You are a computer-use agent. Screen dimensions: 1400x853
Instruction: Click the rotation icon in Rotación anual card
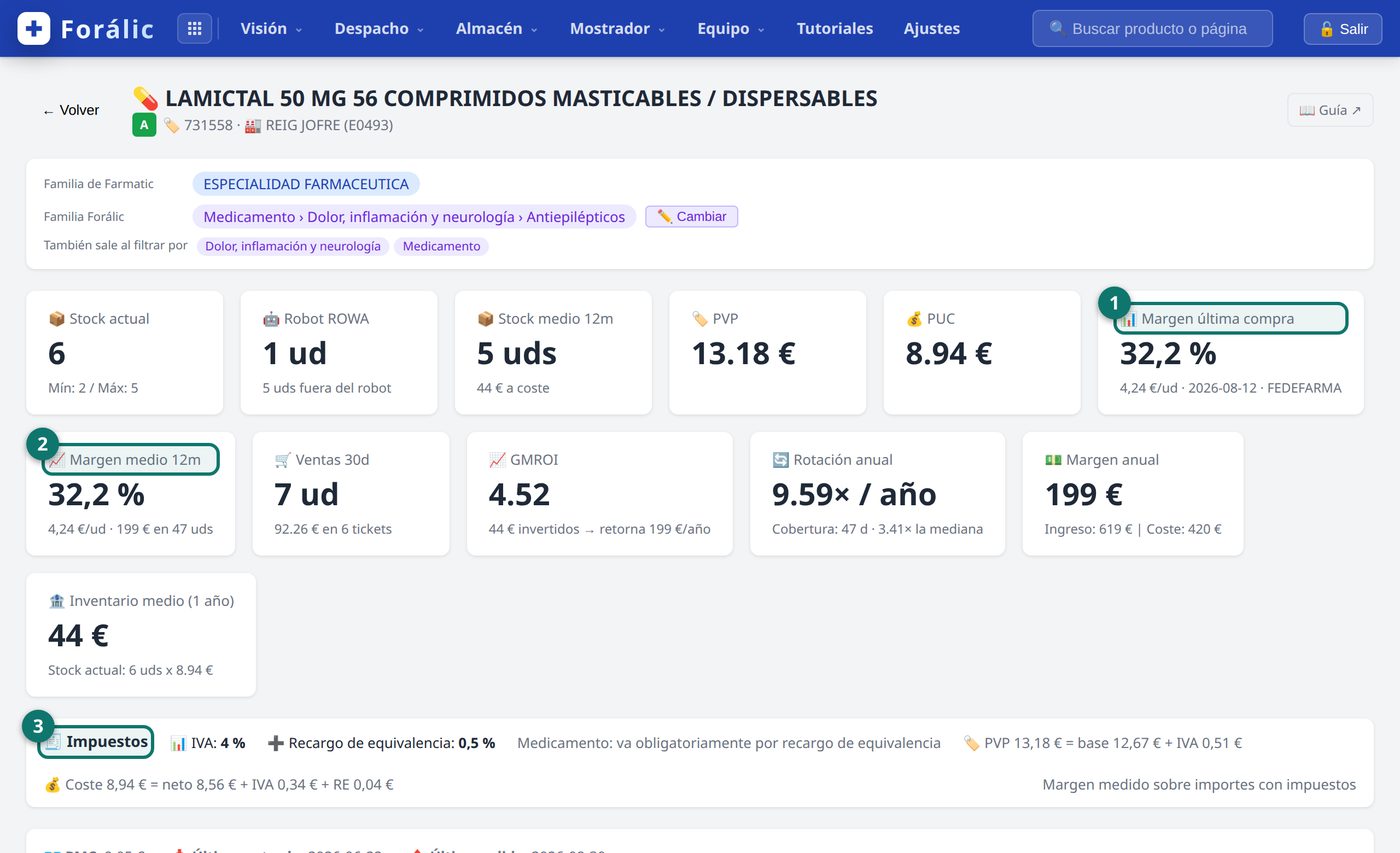point(780,460)
